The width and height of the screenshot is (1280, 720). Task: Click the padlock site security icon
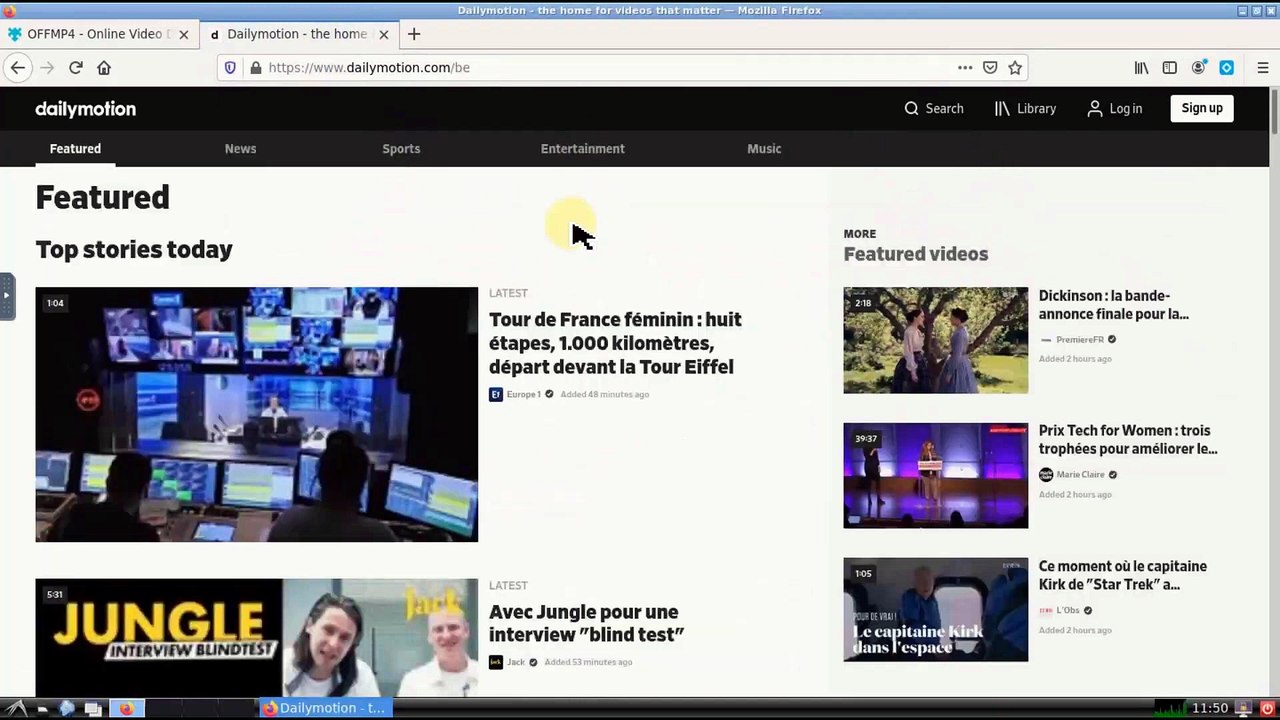(x=255, y=67)
